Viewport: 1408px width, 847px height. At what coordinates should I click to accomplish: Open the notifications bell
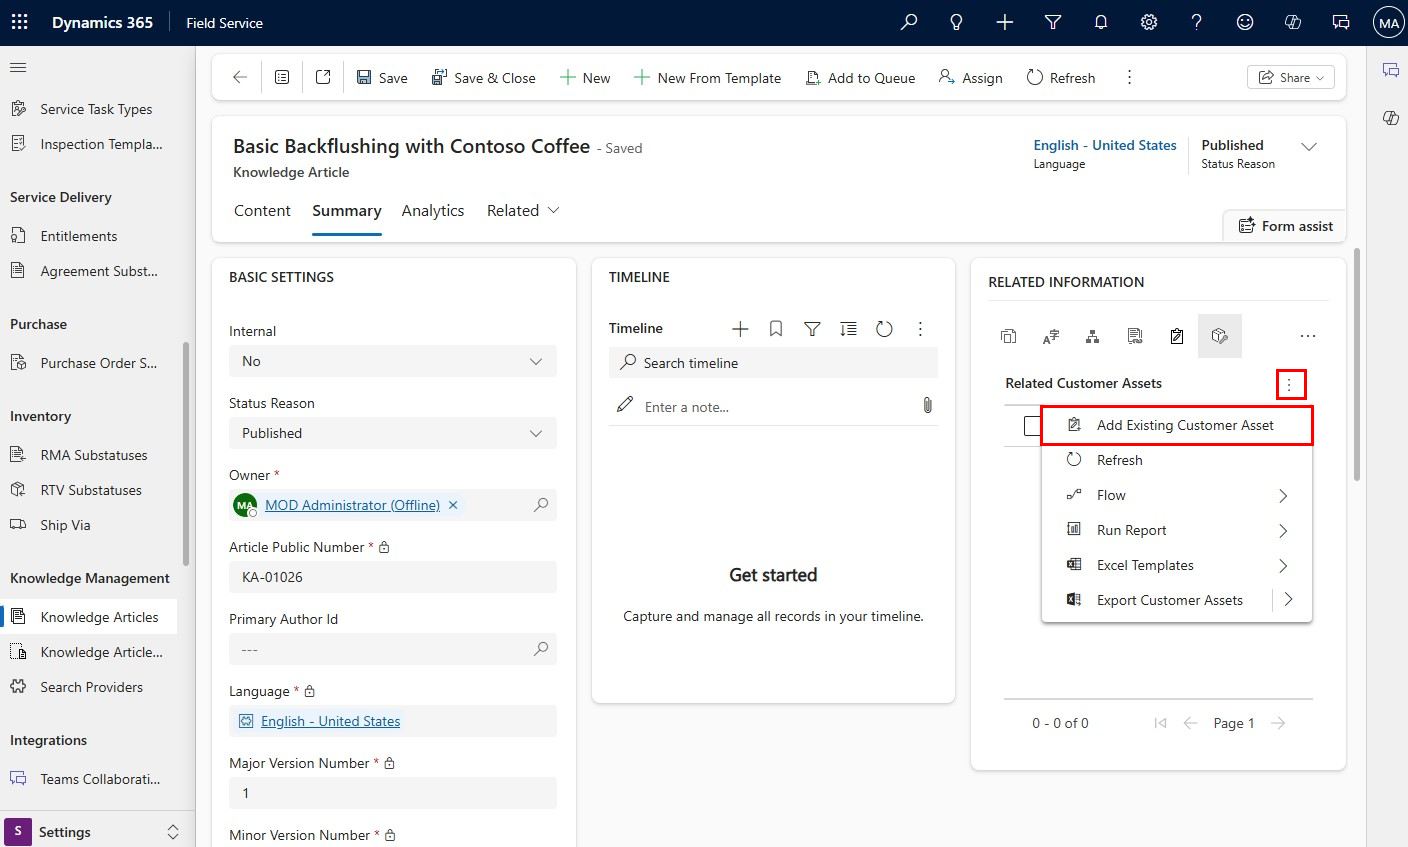point(1101,22)
